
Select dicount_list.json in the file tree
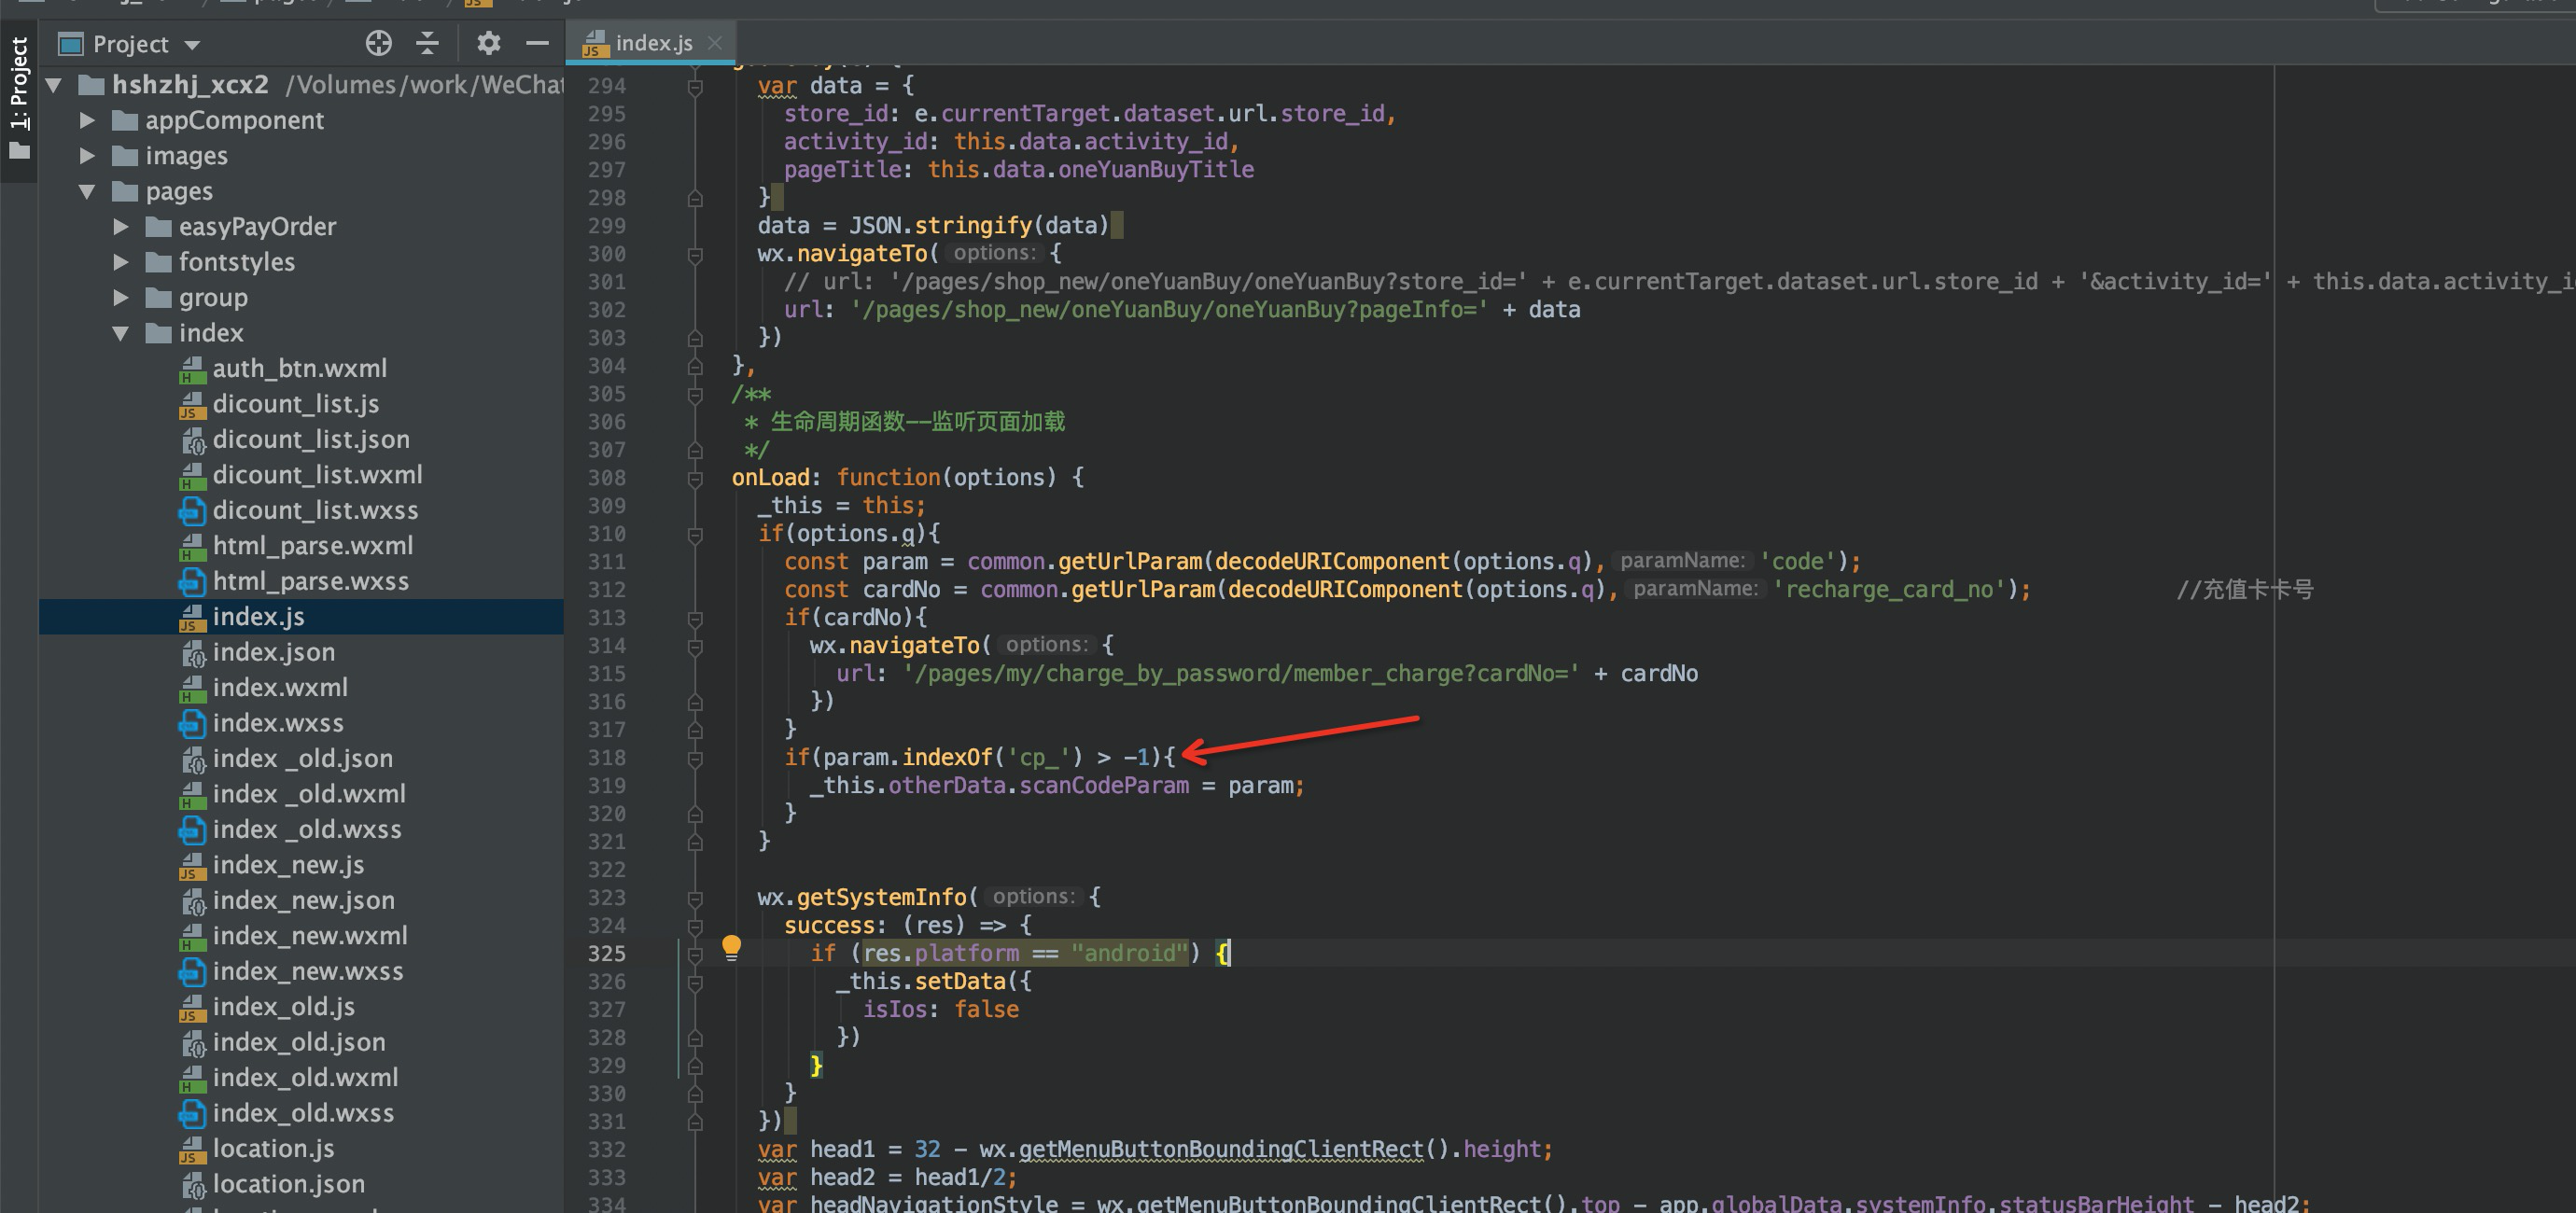tap(310, 439)
